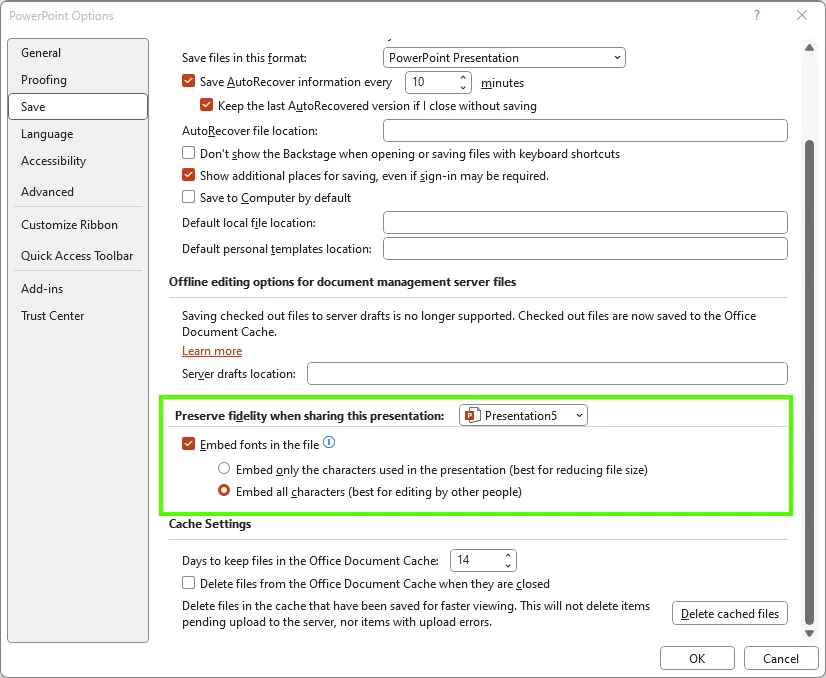
Task: Uncheck Save AutoRecover information checkbox
Action: point(189,82)
